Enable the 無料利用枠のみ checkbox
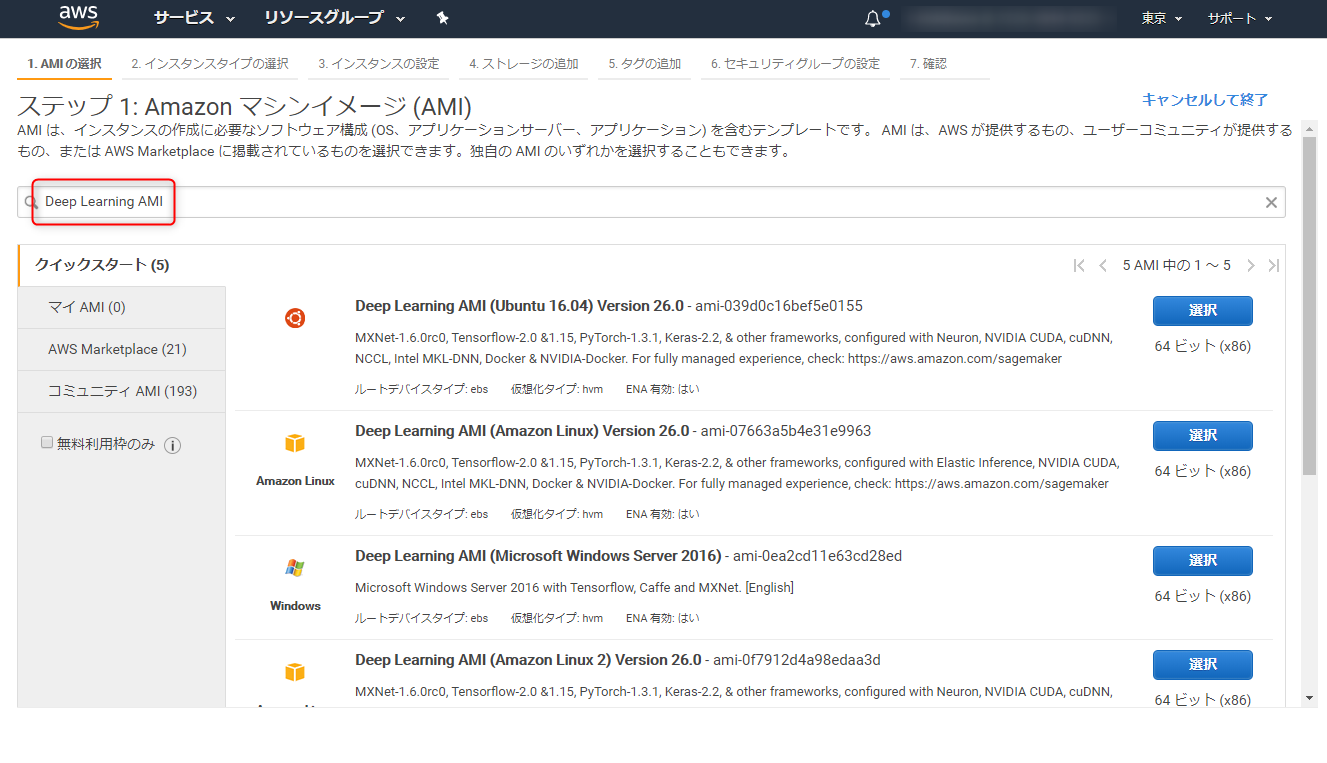 click(47, 442)
